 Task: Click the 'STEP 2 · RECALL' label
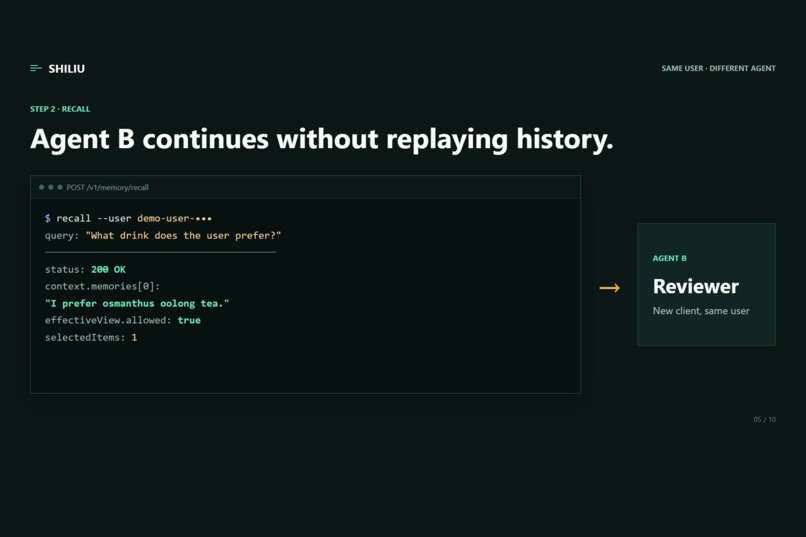point(60,109)
